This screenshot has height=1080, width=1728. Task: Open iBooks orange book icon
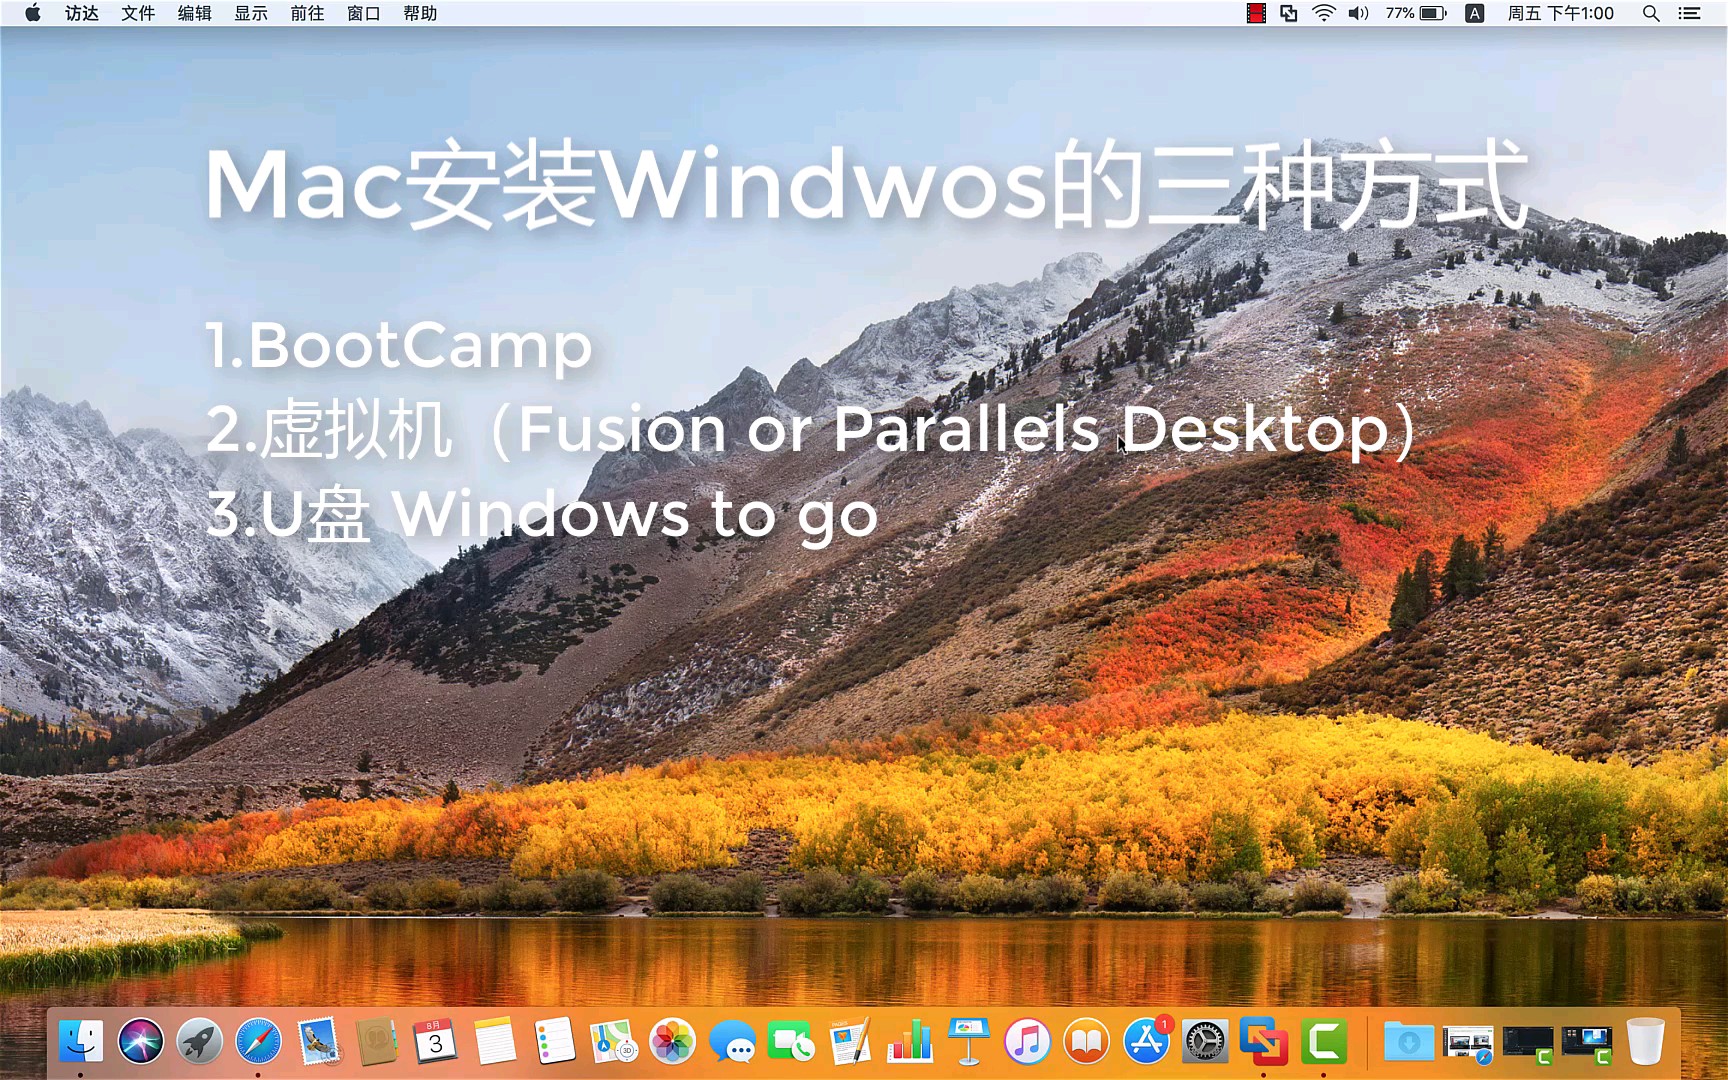[x=1087, y=1042]
